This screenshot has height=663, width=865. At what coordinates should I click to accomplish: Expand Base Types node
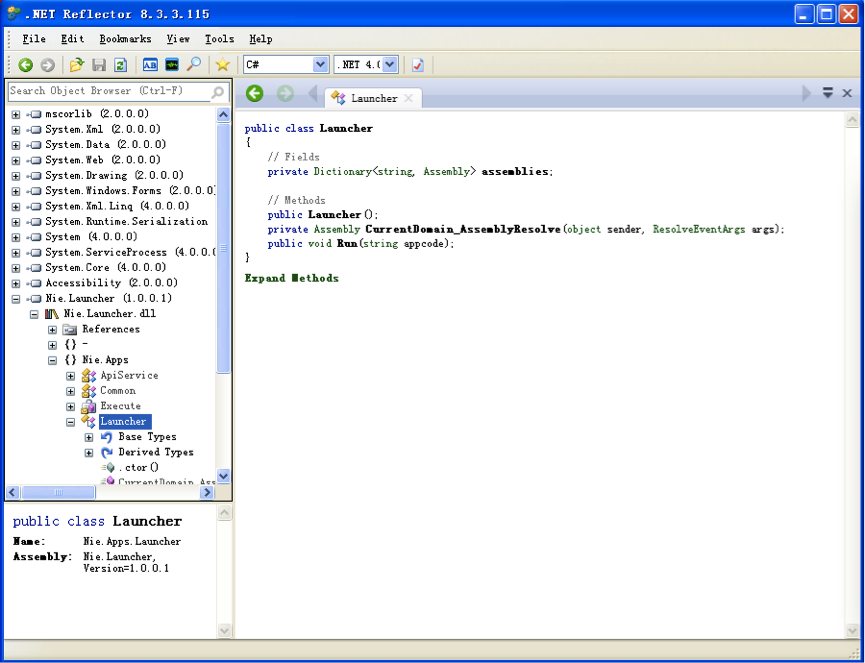(89, 437)
